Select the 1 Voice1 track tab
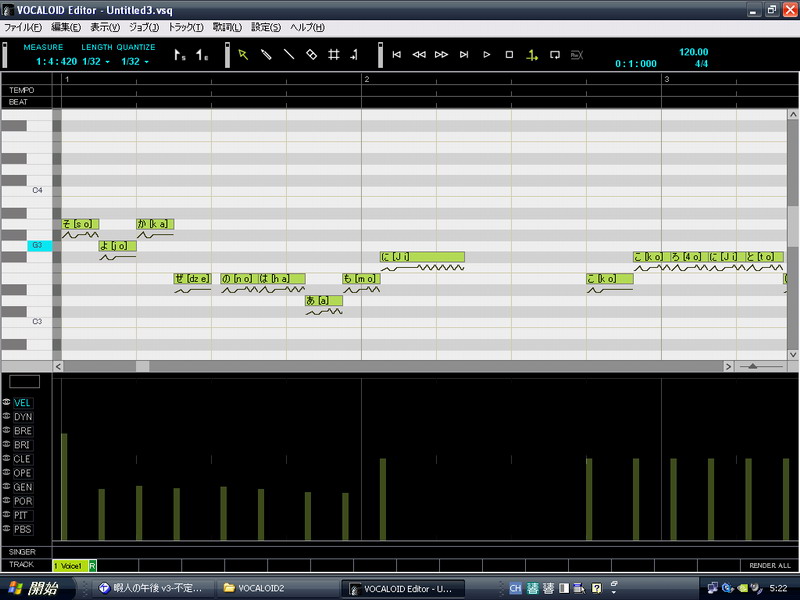This screenshot has width=800, height=600. [70, 566]
